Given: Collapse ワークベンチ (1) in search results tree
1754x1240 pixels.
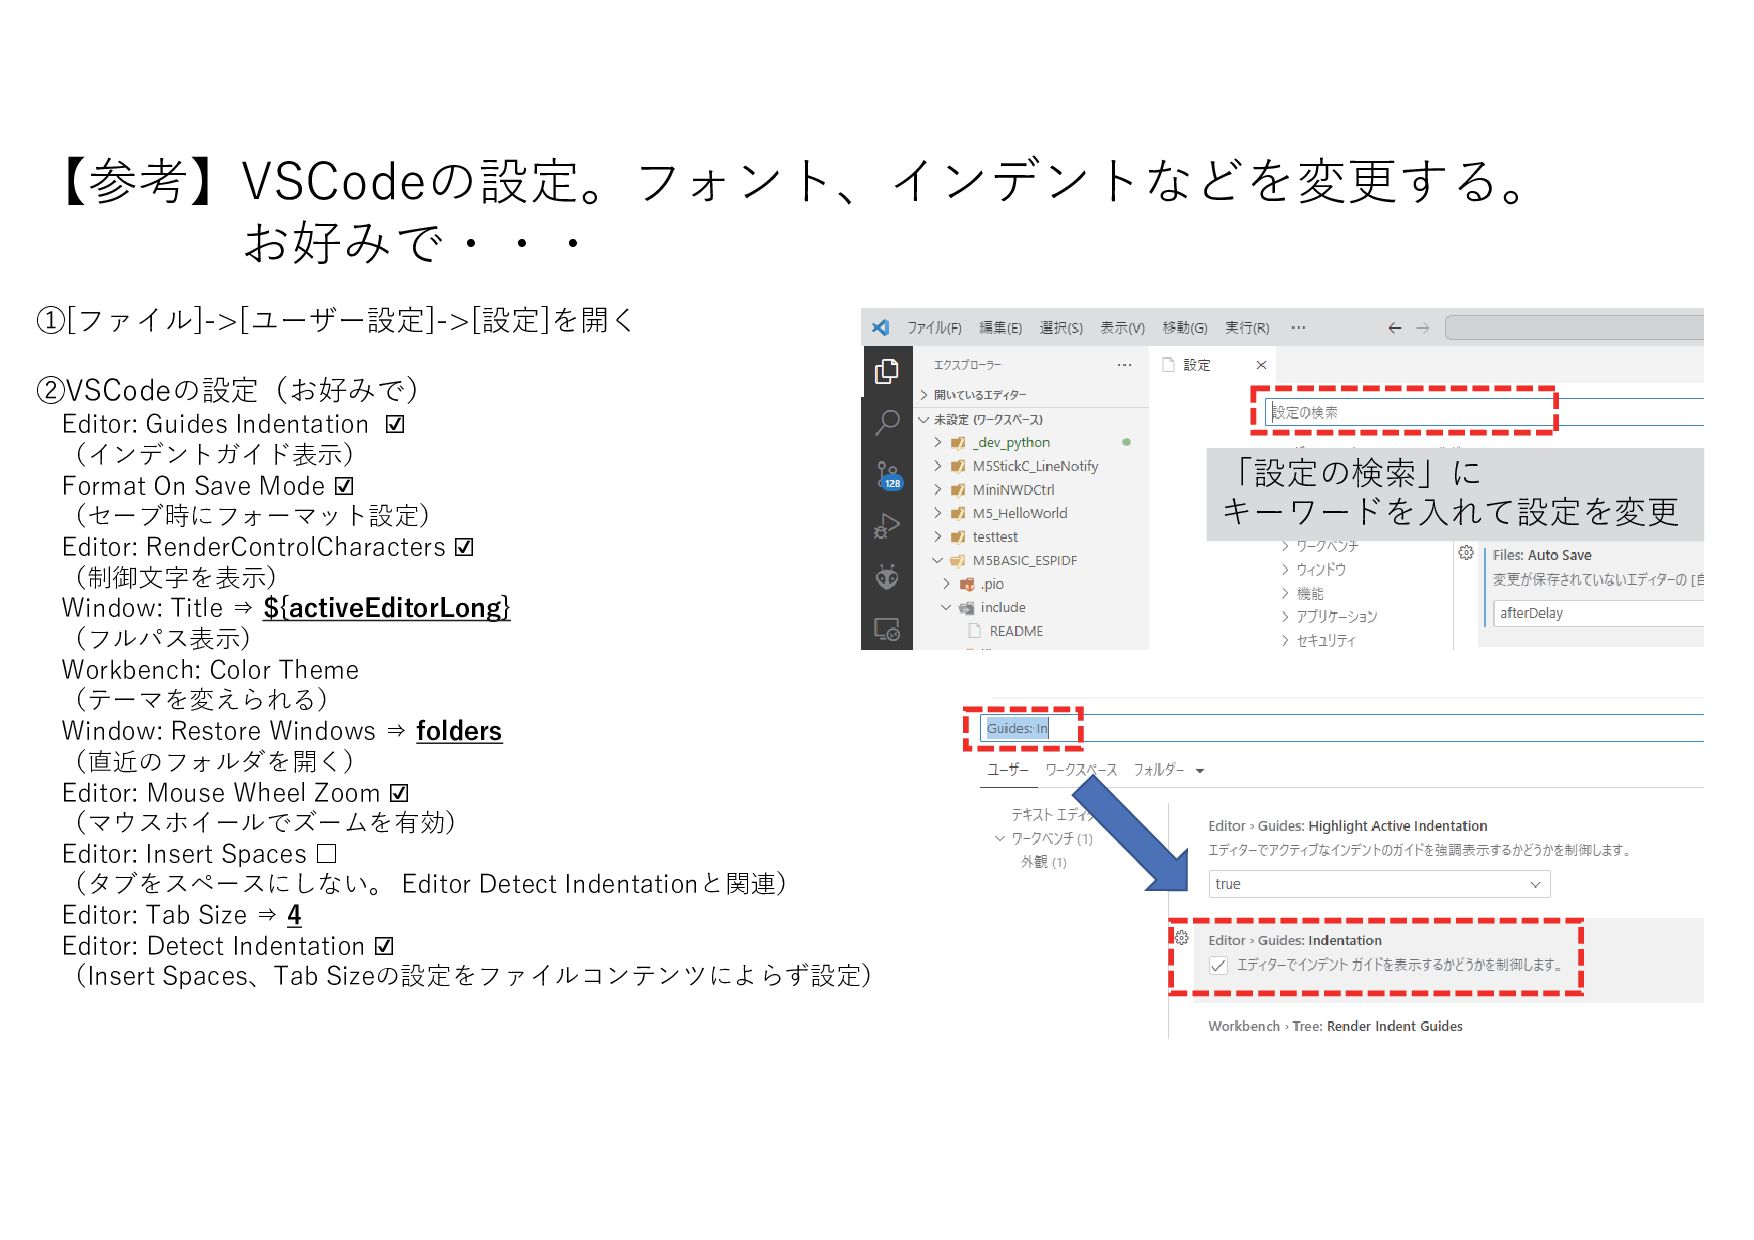Looking at the screenshot, I should pyautogui.click(x=1000, y=838).
